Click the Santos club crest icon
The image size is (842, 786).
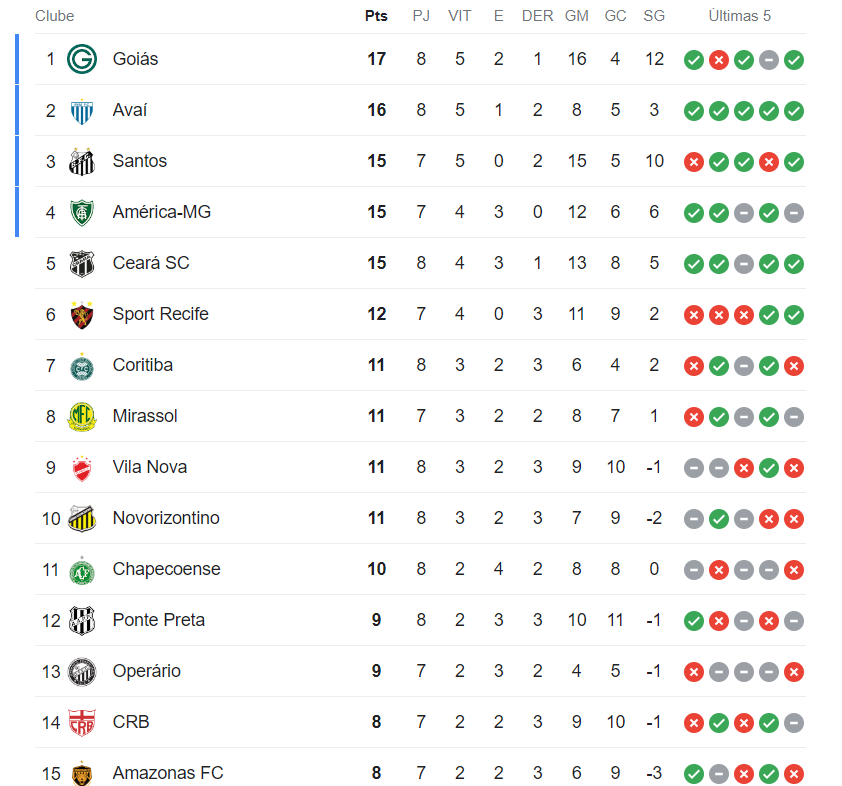pyautogui.click(x=82, y=162)
